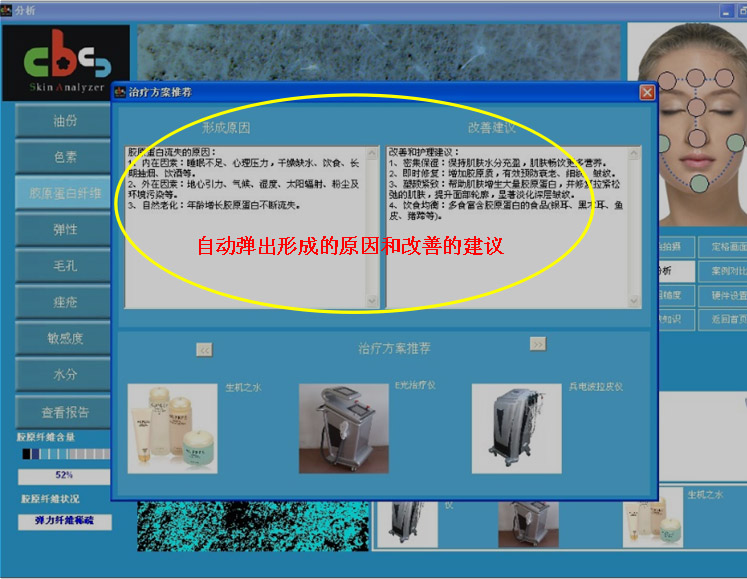Select the 生机之水 product thumbnail in dialog
The image size is (747, 579).
(172, 430)
